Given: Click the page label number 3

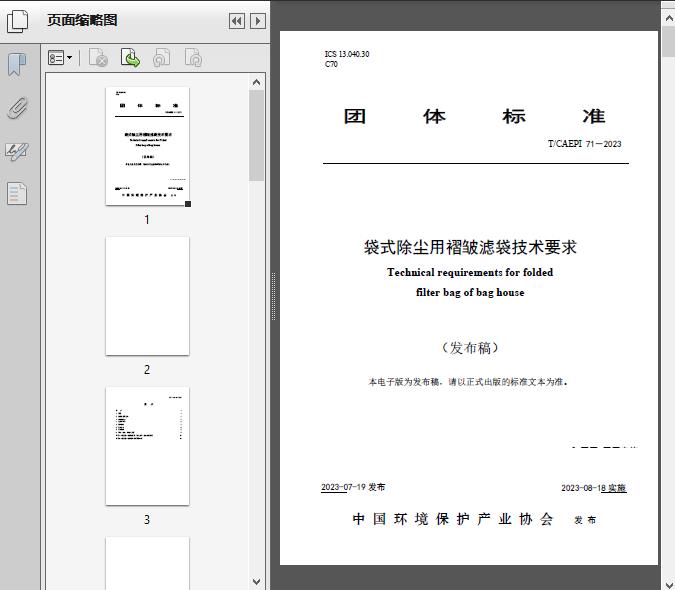Looking at the screenshot, I should [147, 520].
